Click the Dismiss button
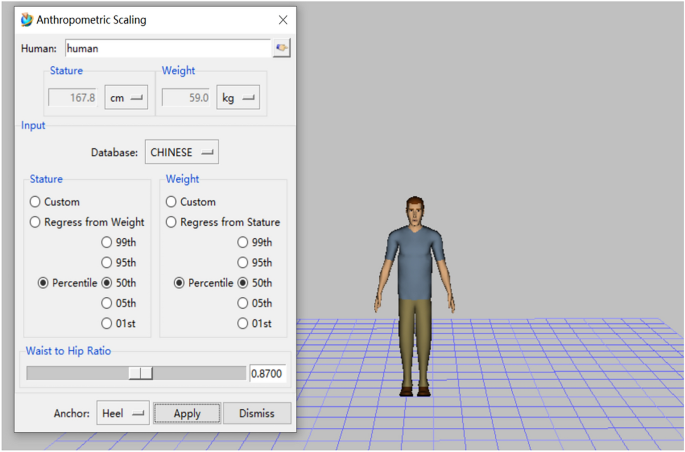685x452 pixels. point(257,413)
